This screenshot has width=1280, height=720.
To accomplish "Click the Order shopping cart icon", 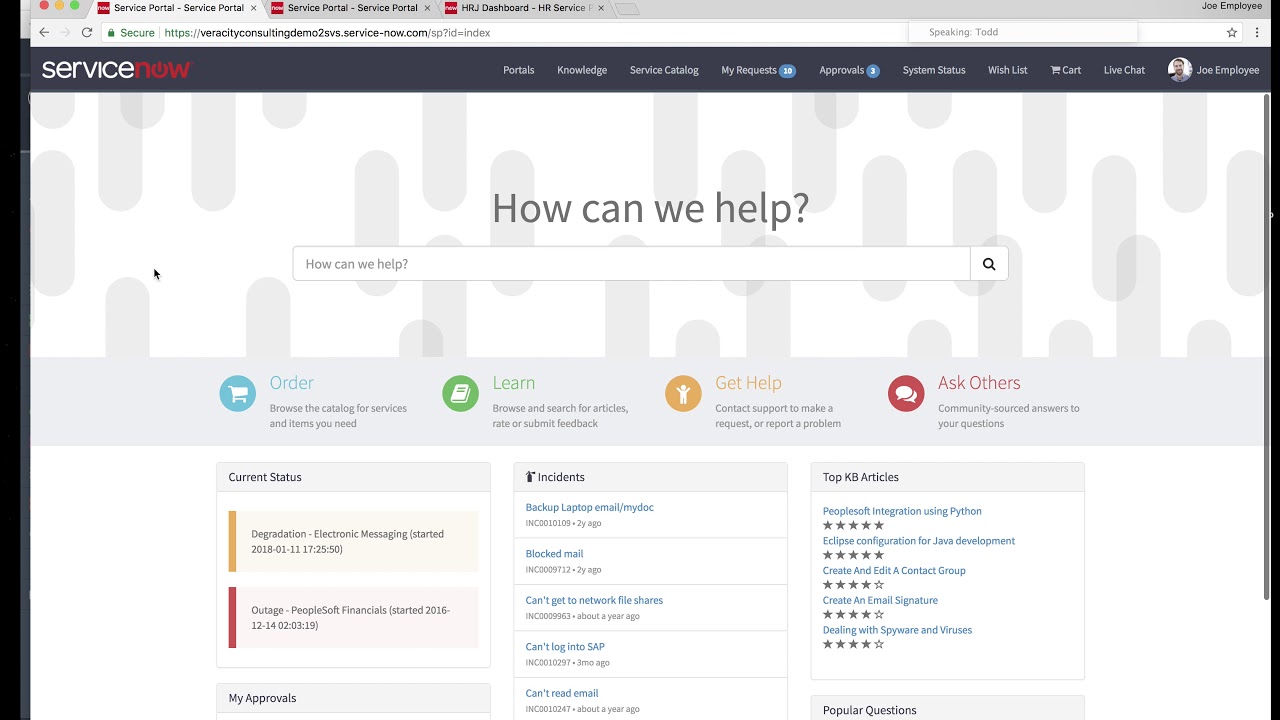I will [238, 394].
